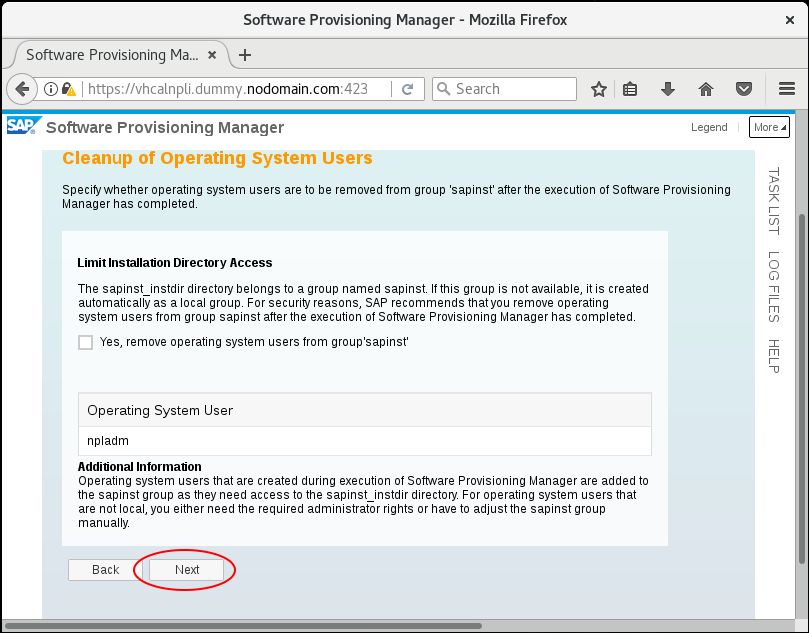
Task: Open the LOG FILES side tab
Action: (x=773, y=287)
